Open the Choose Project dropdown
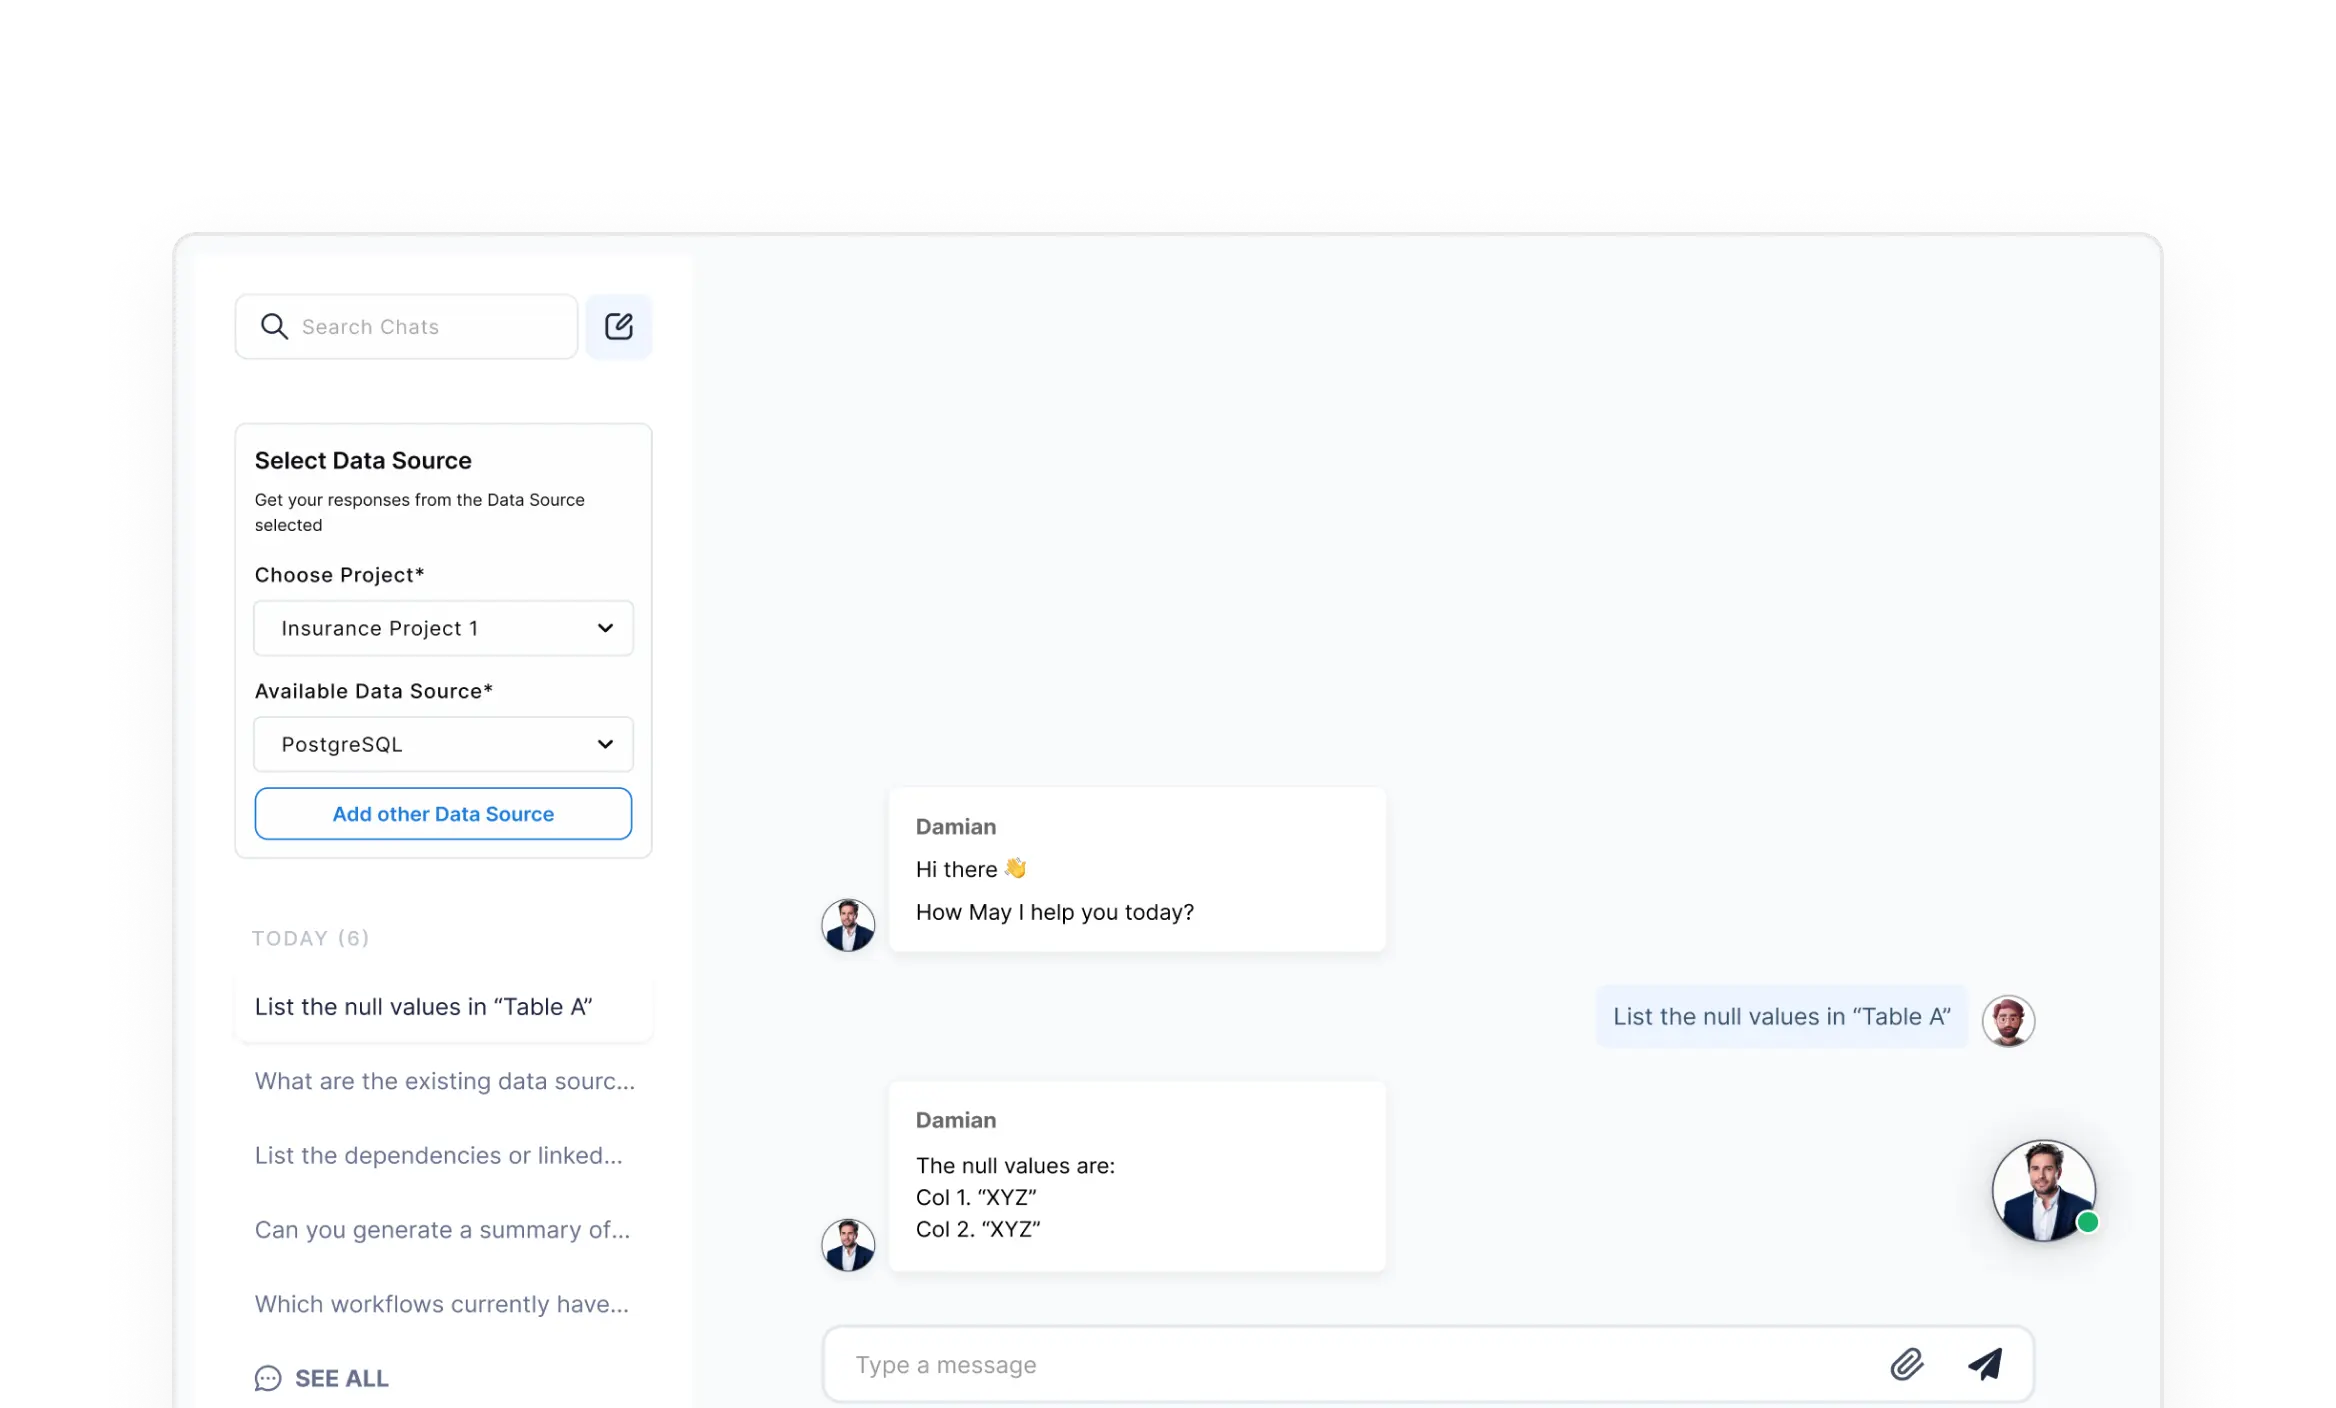 (443, 628)
